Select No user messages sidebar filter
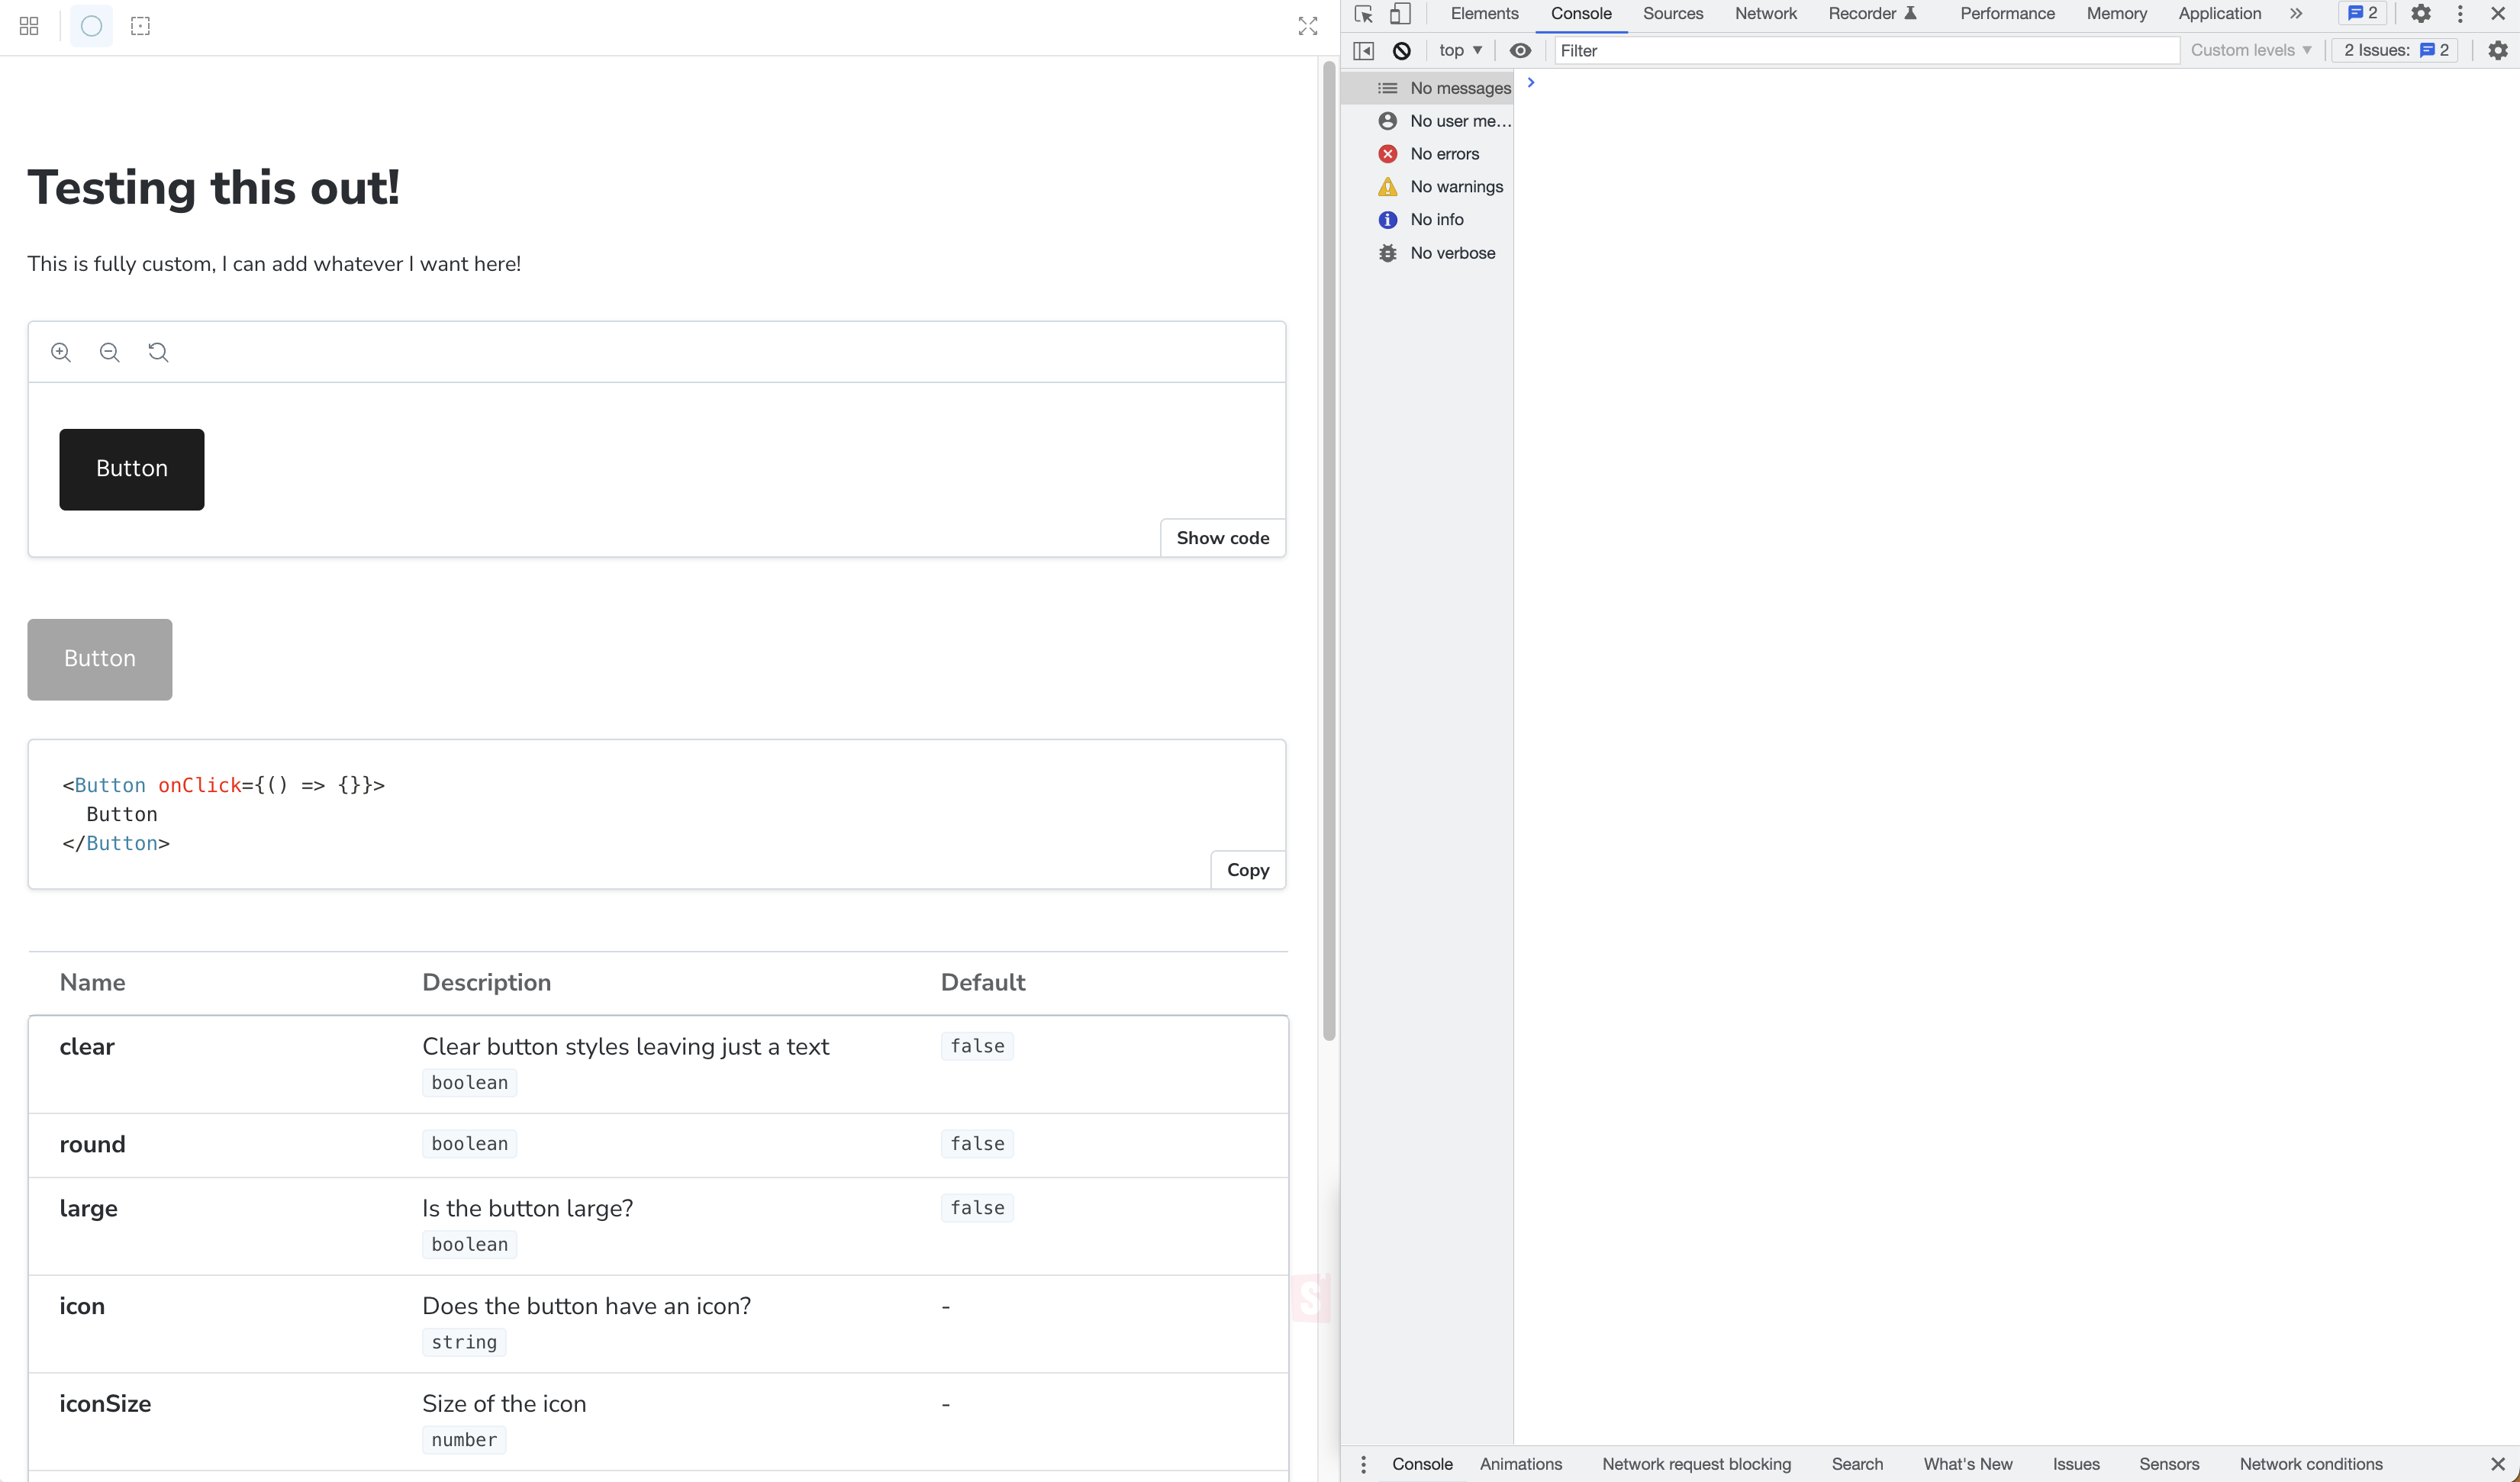The image size is (2520, 1482). pos(1428,121)
